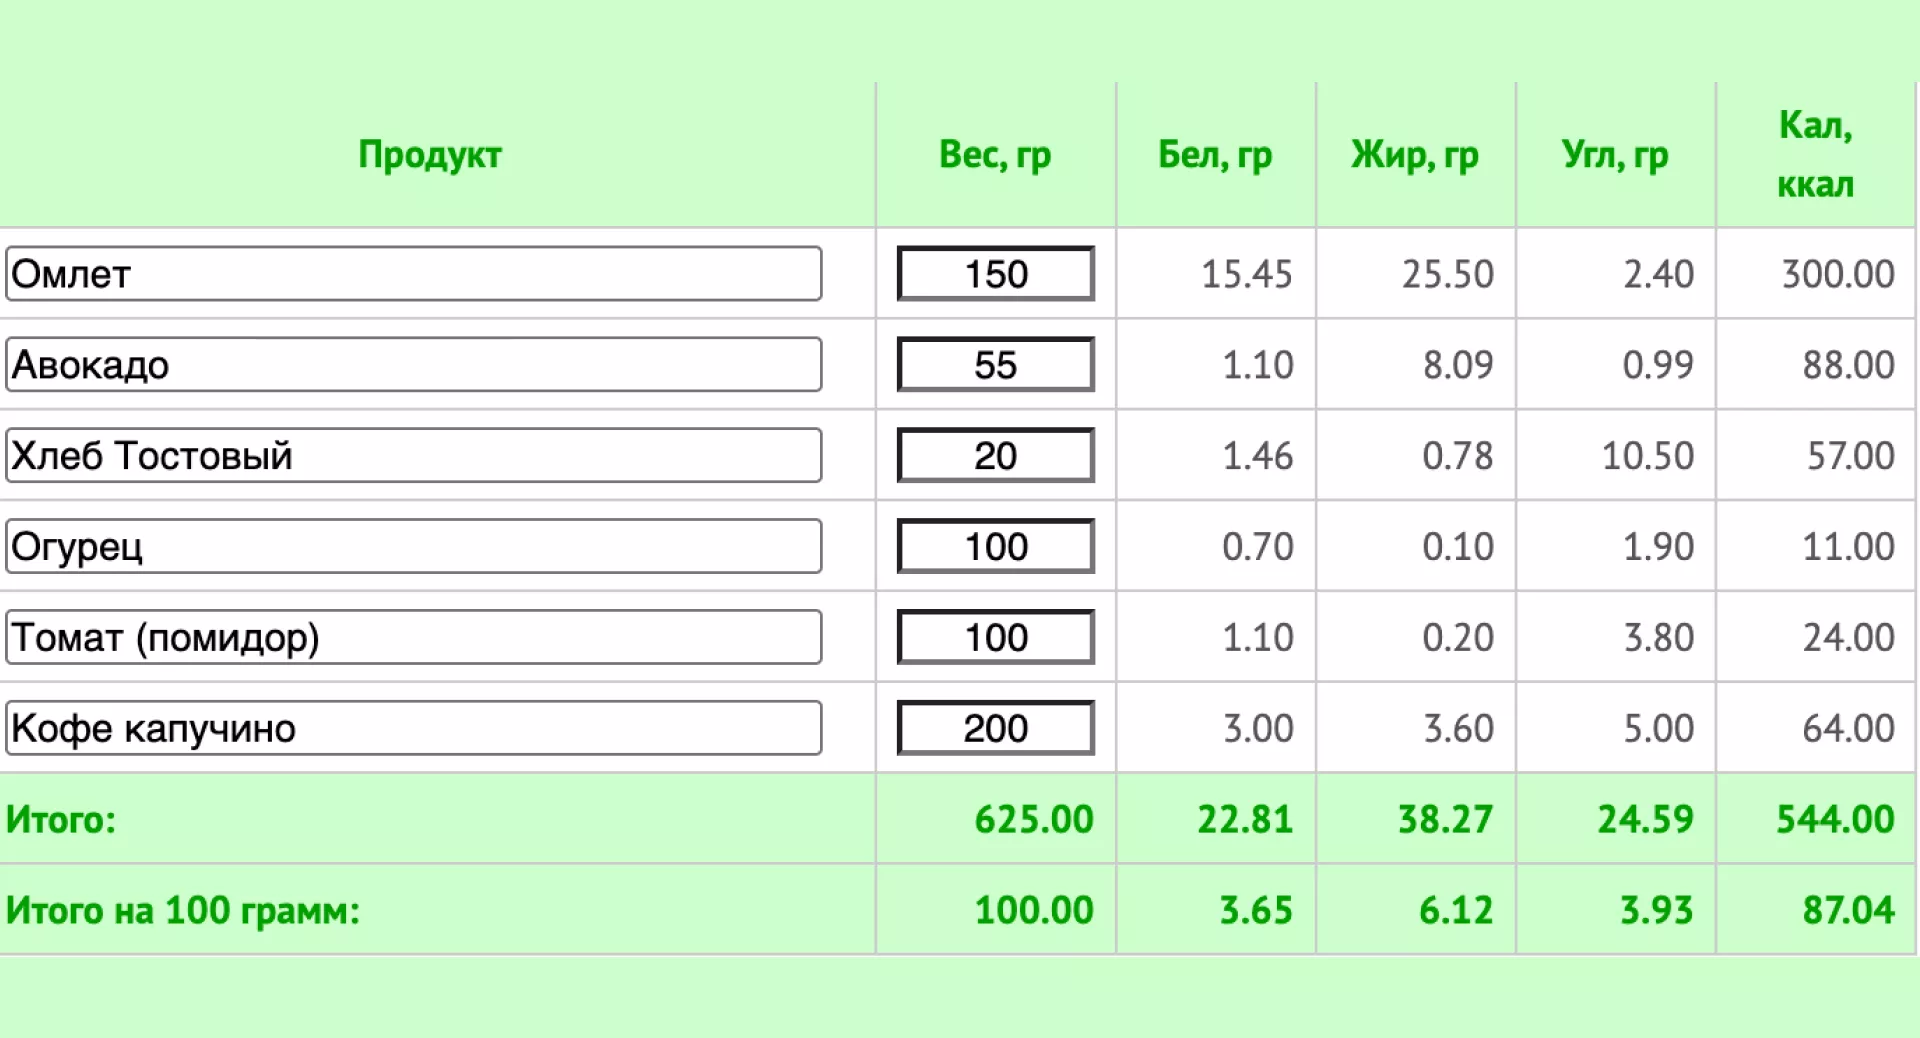Click the Жир, гр column header
The image size is (1920, 1038).
point(1415,155)
